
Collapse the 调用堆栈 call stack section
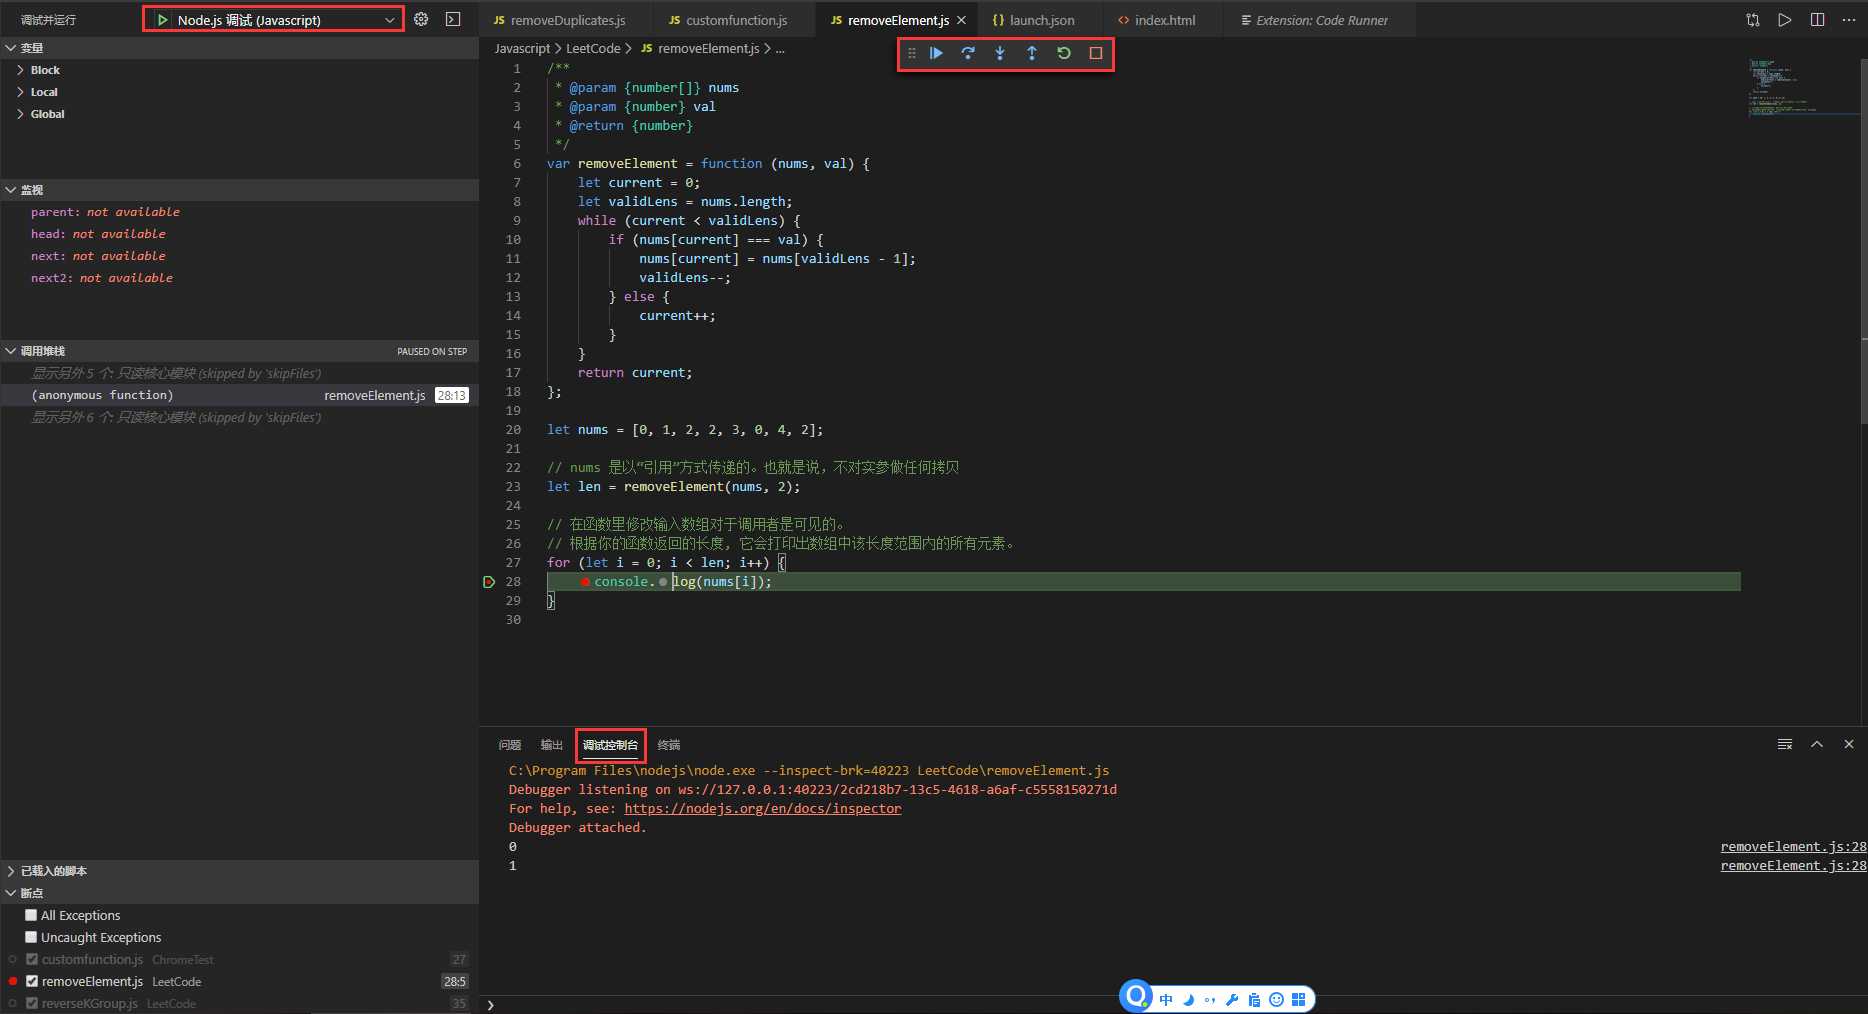240,351
